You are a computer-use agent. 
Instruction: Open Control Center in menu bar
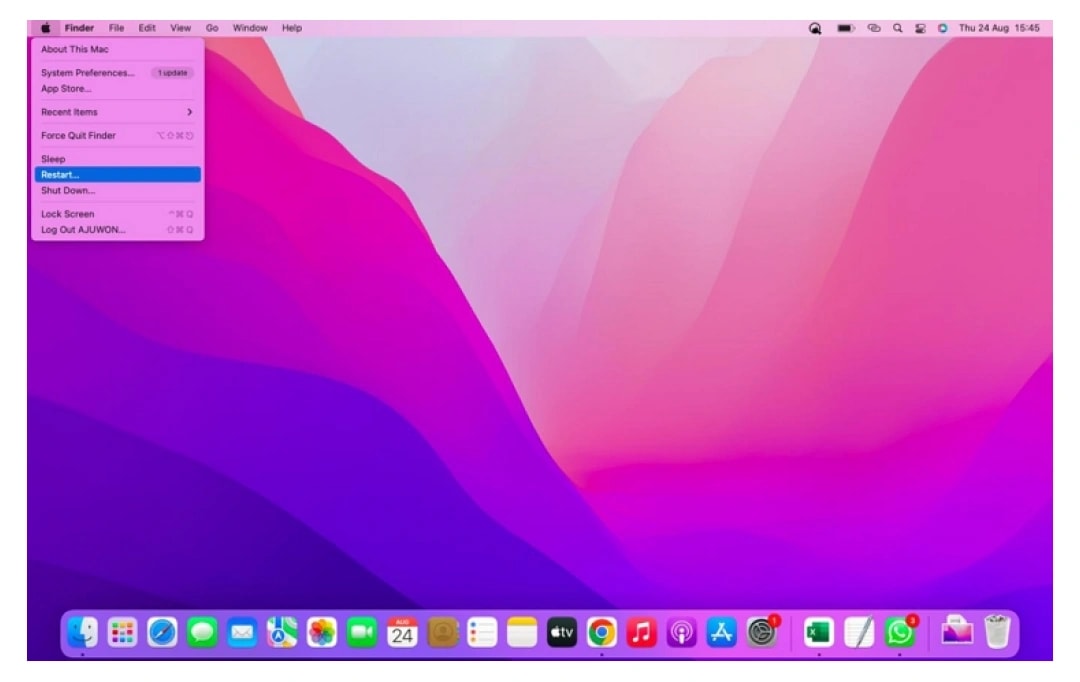[920, 28]
